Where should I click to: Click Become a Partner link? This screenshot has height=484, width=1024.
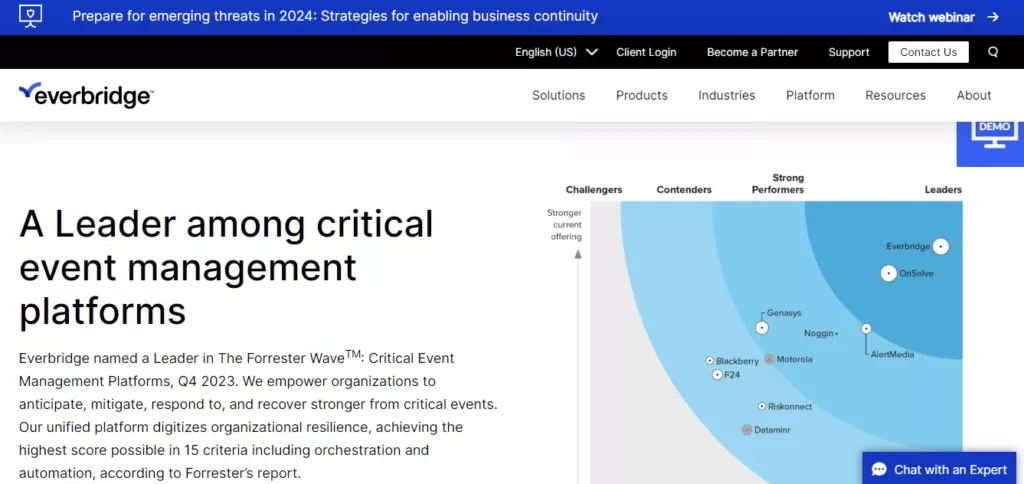[752, 52]
